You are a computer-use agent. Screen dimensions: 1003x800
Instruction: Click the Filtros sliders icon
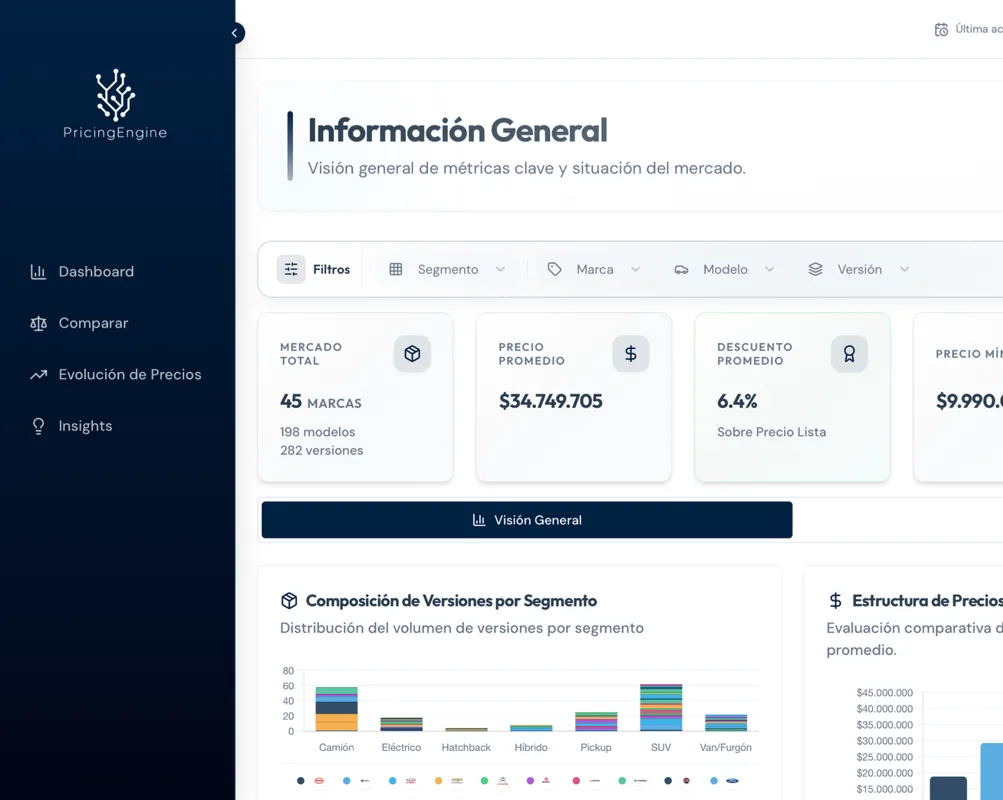(291, 269)
